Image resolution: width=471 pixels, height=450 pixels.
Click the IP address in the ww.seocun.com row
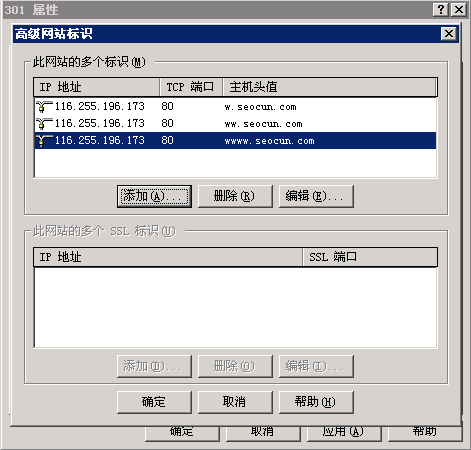(100, 124)
